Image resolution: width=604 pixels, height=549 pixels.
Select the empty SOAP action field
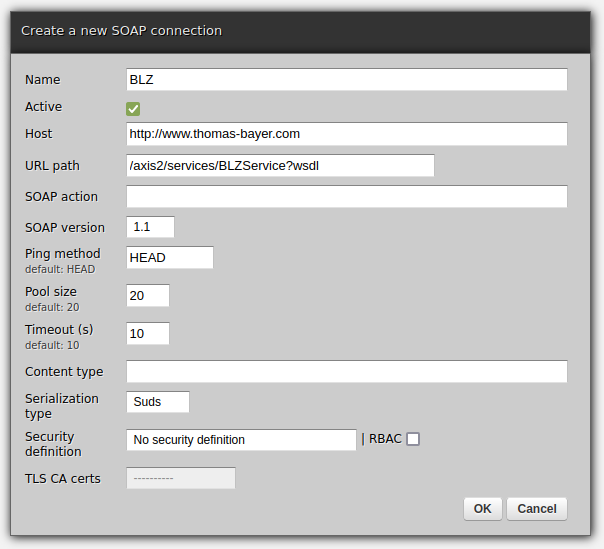tap(346, 197)
